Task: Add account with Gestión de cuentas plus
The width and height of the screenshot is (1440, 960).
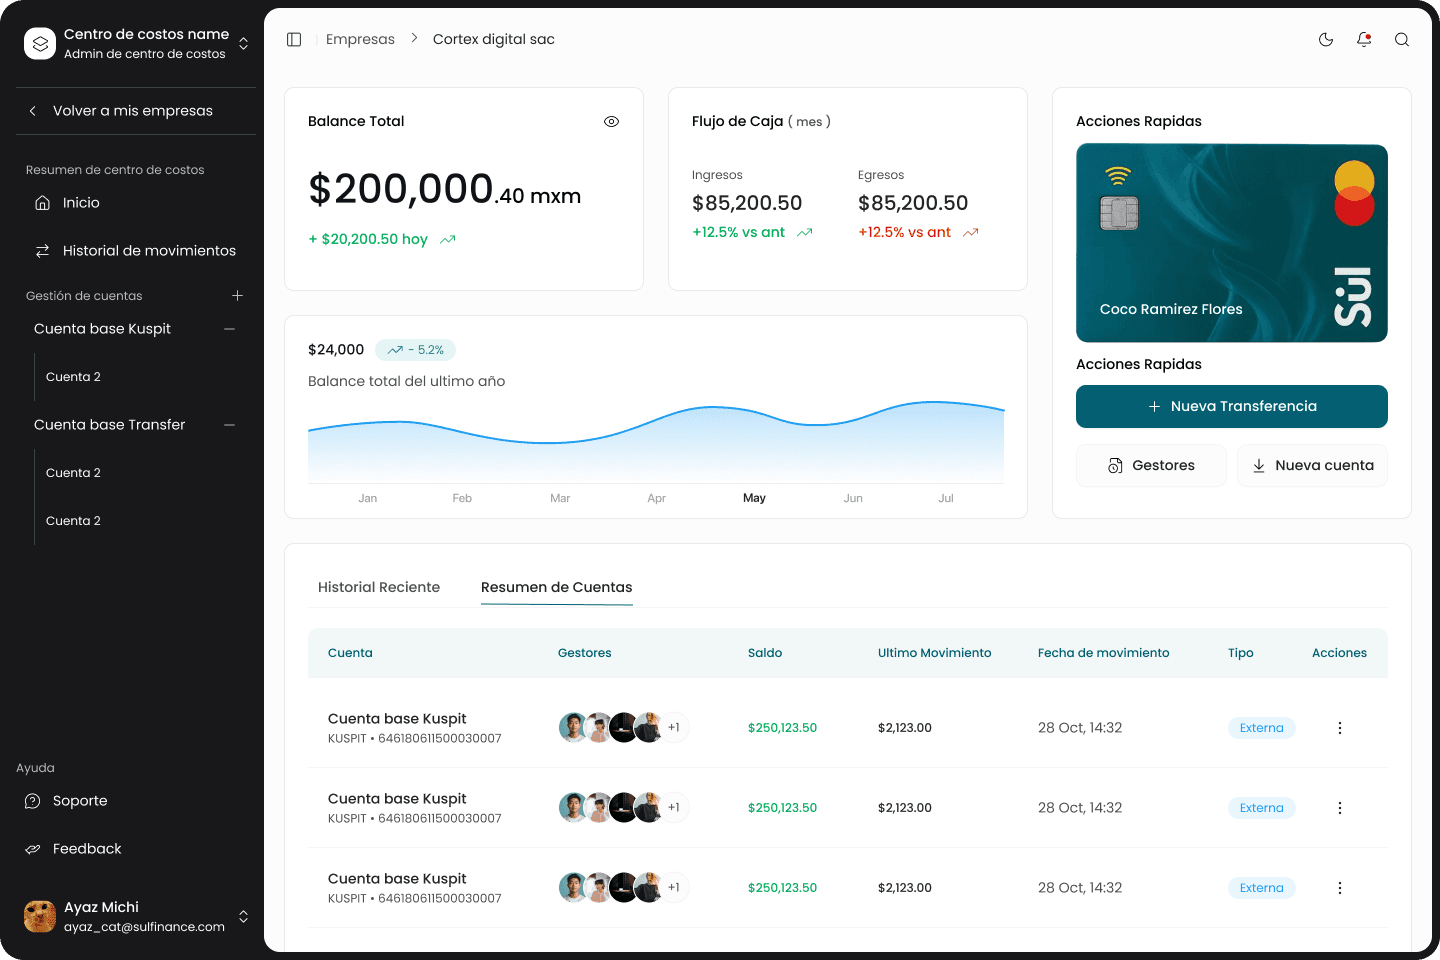Action: tap(237, 296)
